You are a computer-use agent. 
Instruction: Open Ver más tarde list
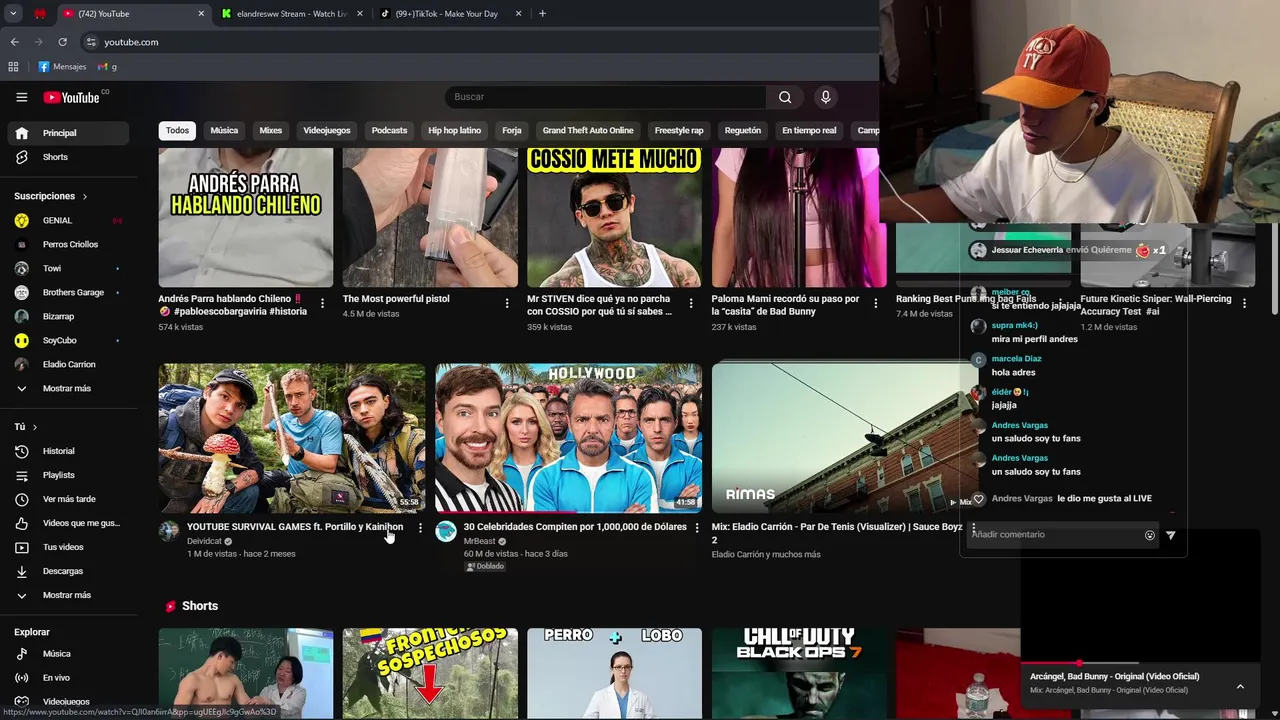pyautogui.click(x=68, y=499)
